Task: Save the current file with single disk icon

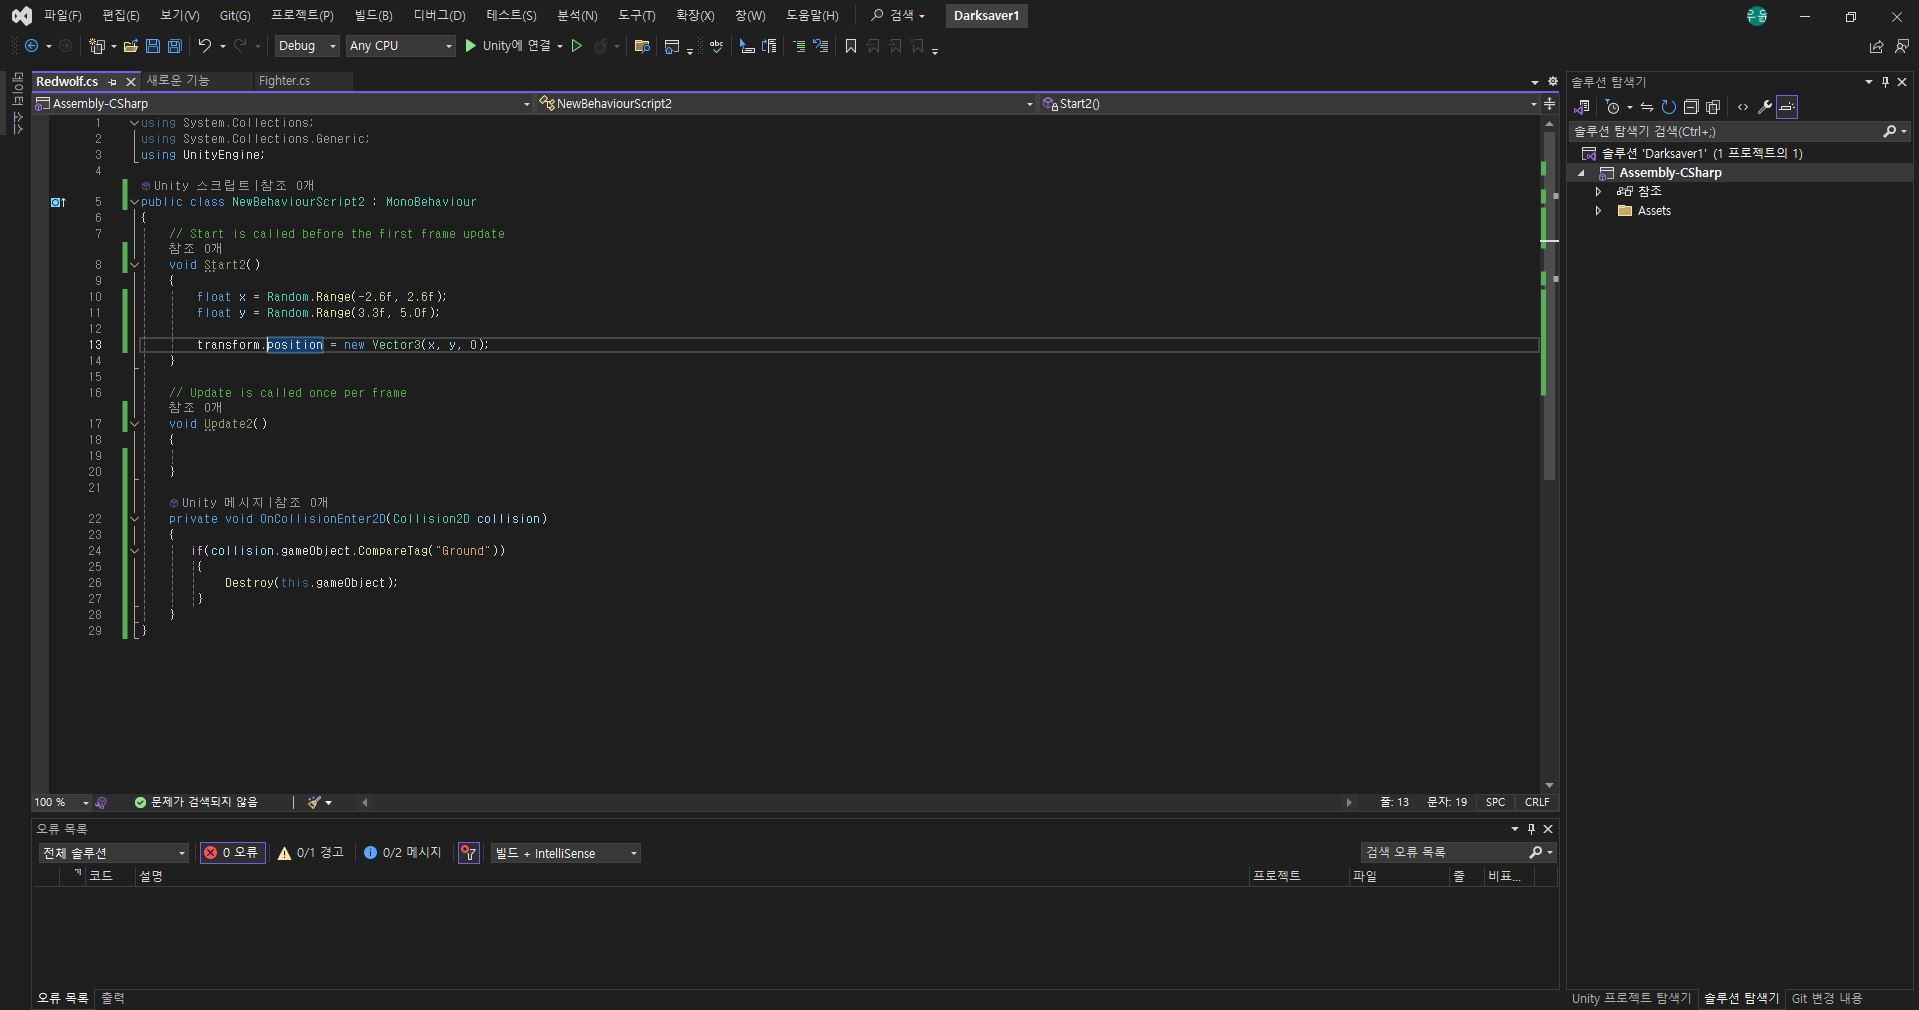Action: pyautogui.click(x=153, y=46)
